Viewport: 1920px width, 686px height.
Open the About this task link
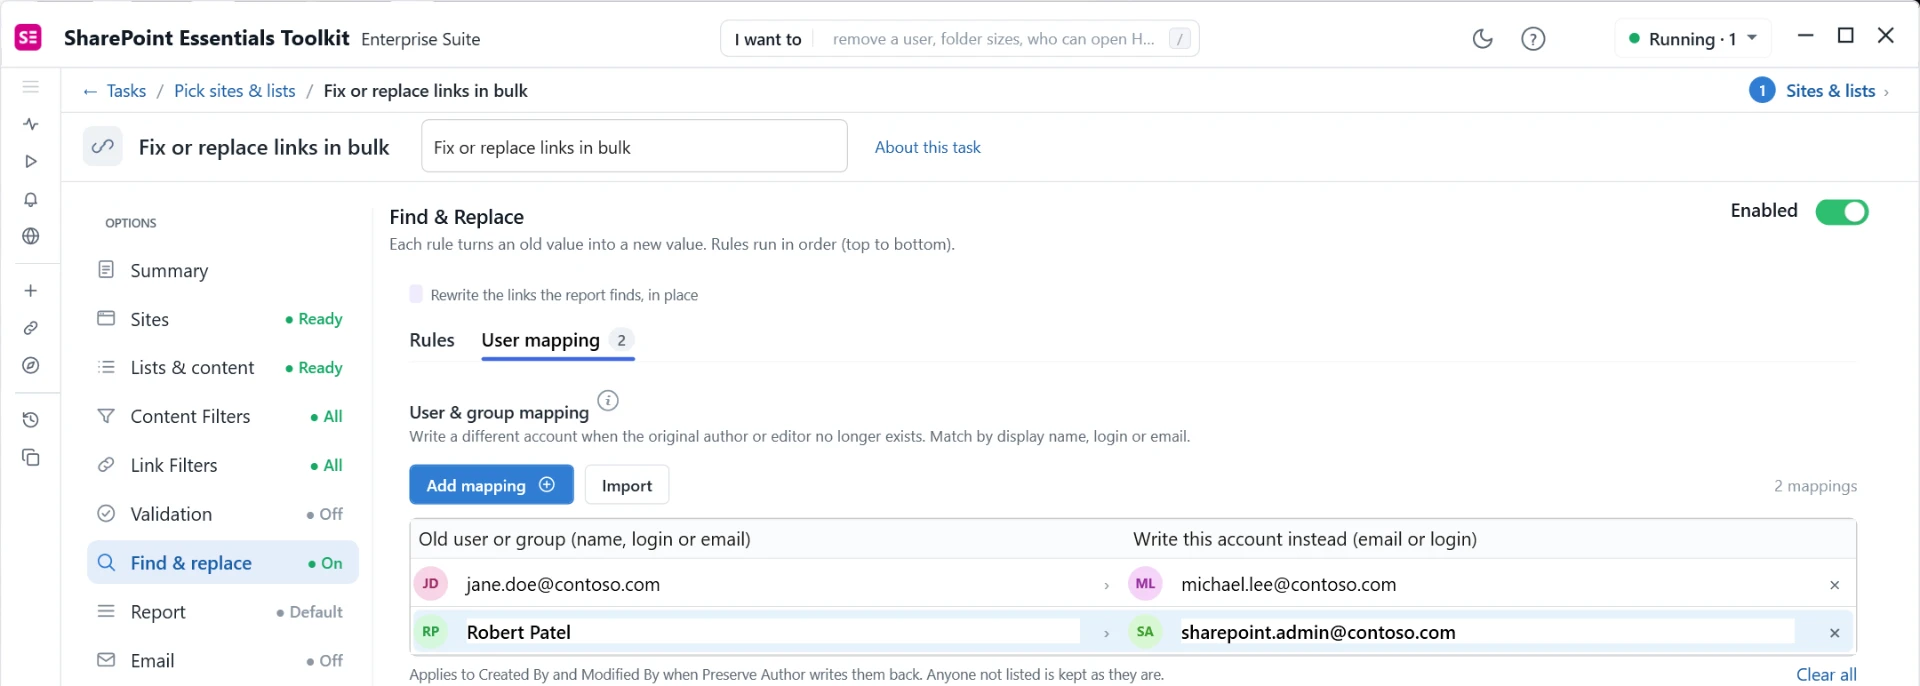pos(927,147)
